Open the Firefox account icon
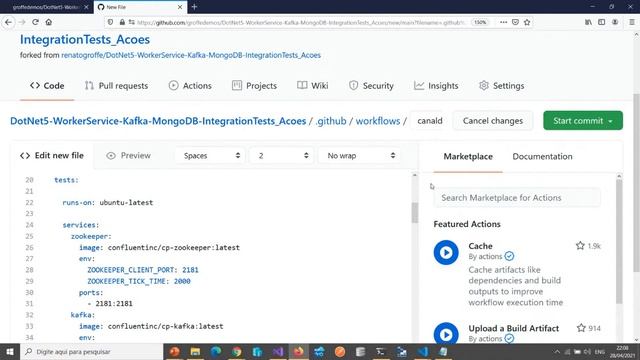Image resolution: width=640 pixels, height=360 pixels. click(615, 22)
